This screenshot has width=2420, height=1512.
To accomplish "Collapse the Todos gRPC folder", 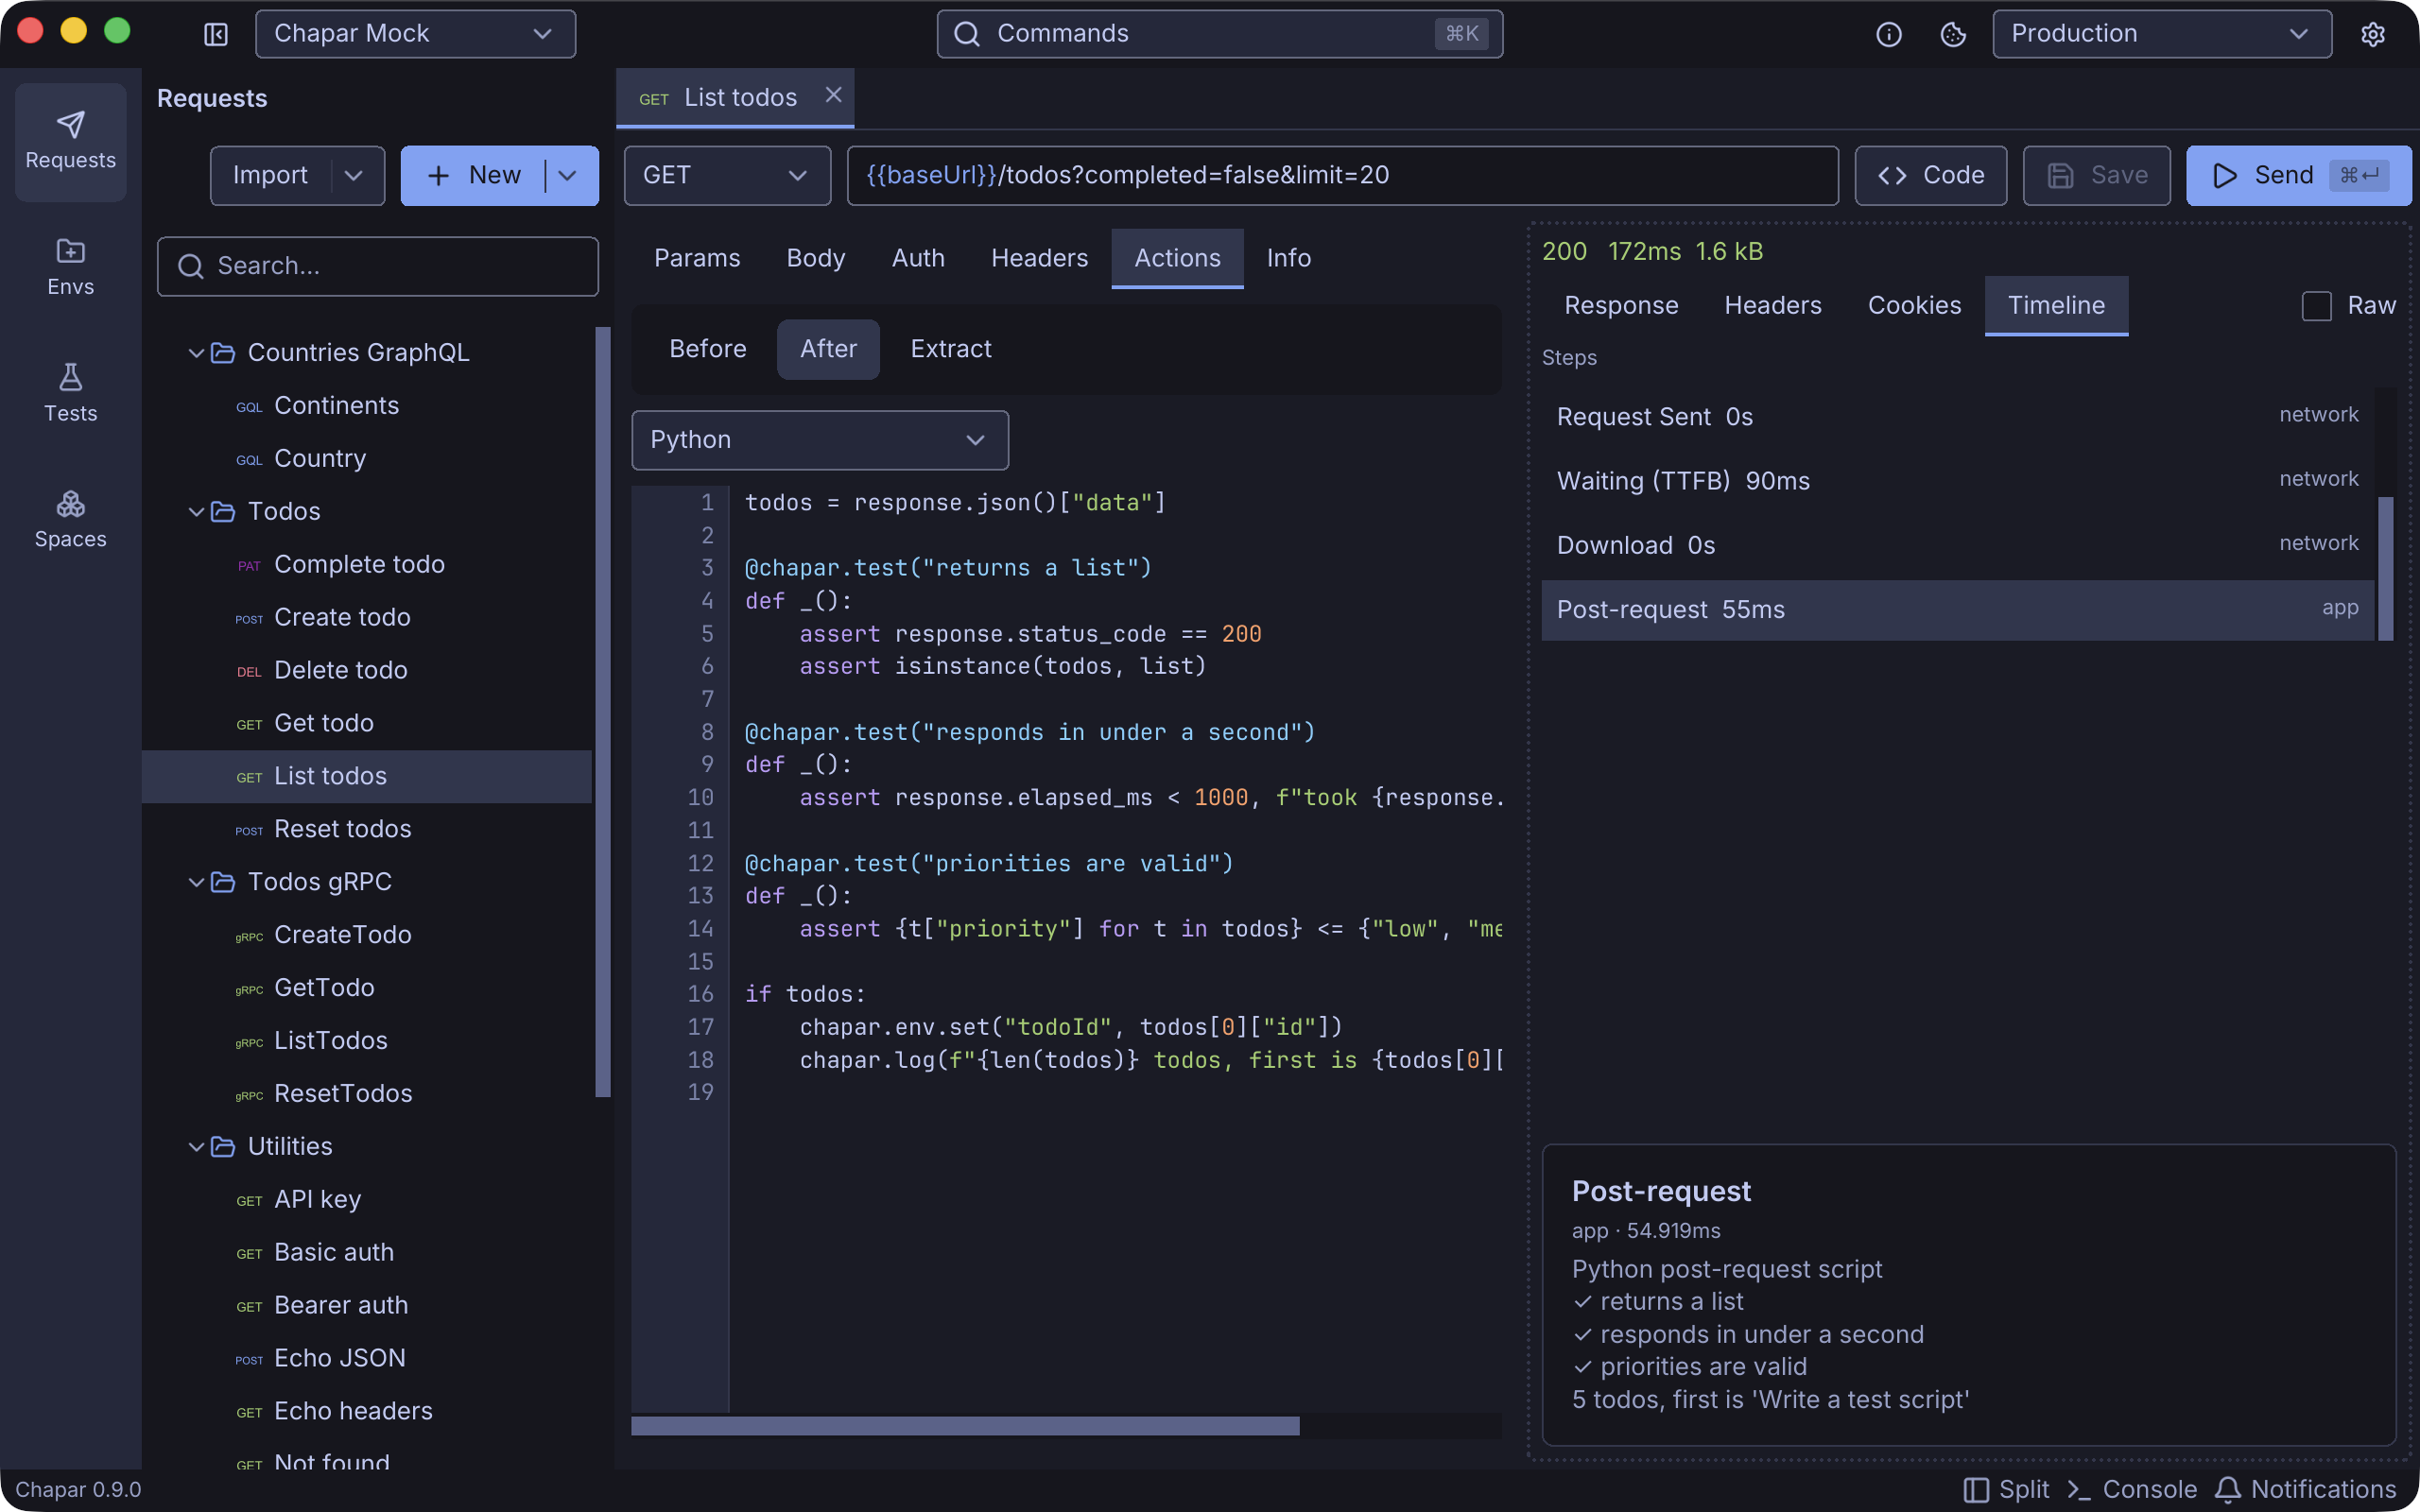I will [196, 882].
